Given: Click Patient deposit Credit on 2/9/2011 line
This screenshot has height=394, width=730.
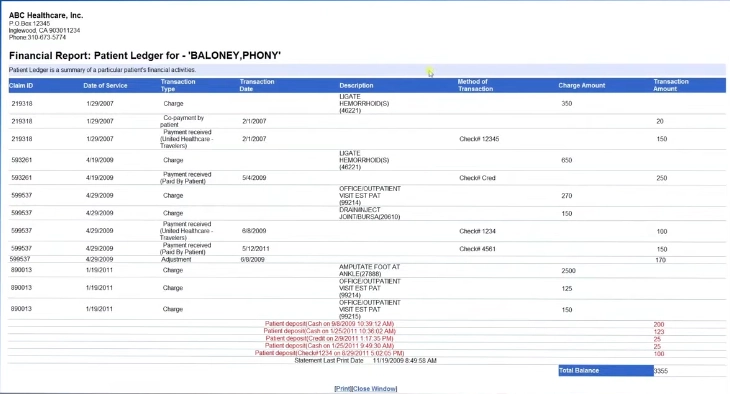Looking at the screenshot, I should [x=329, y=339].
